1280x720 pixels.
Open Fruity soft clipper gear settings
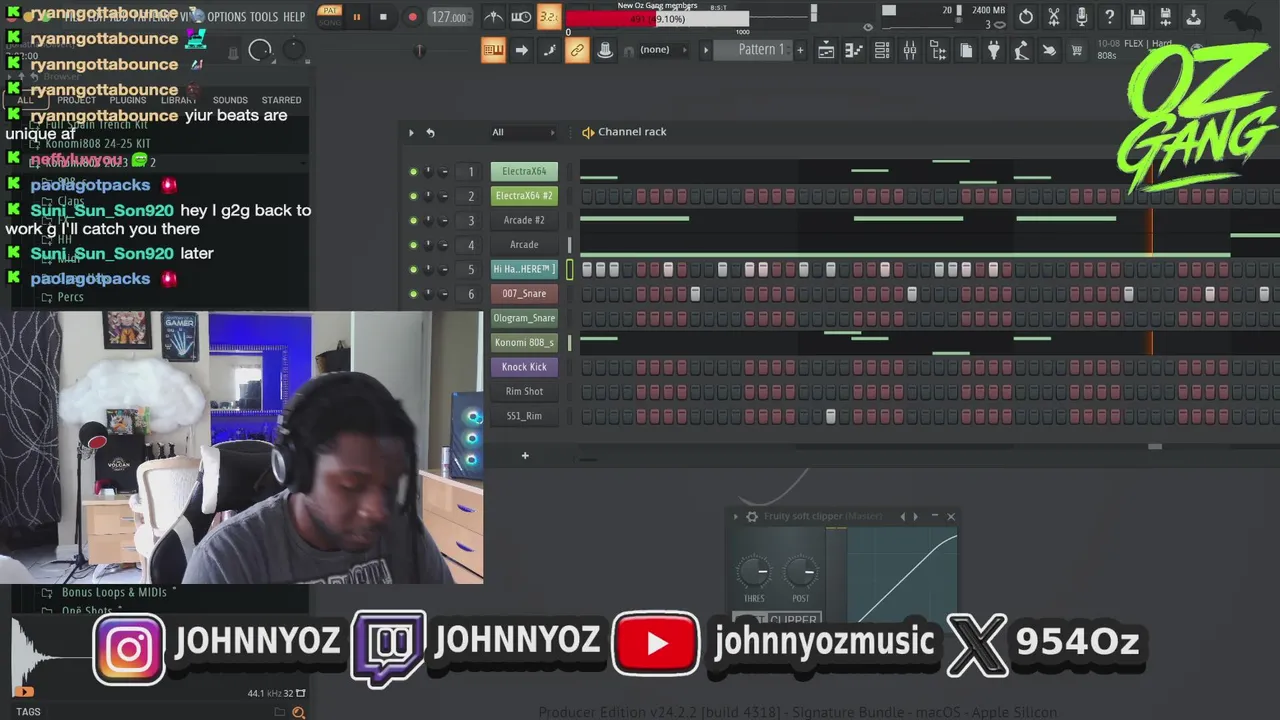pos(752,517)
